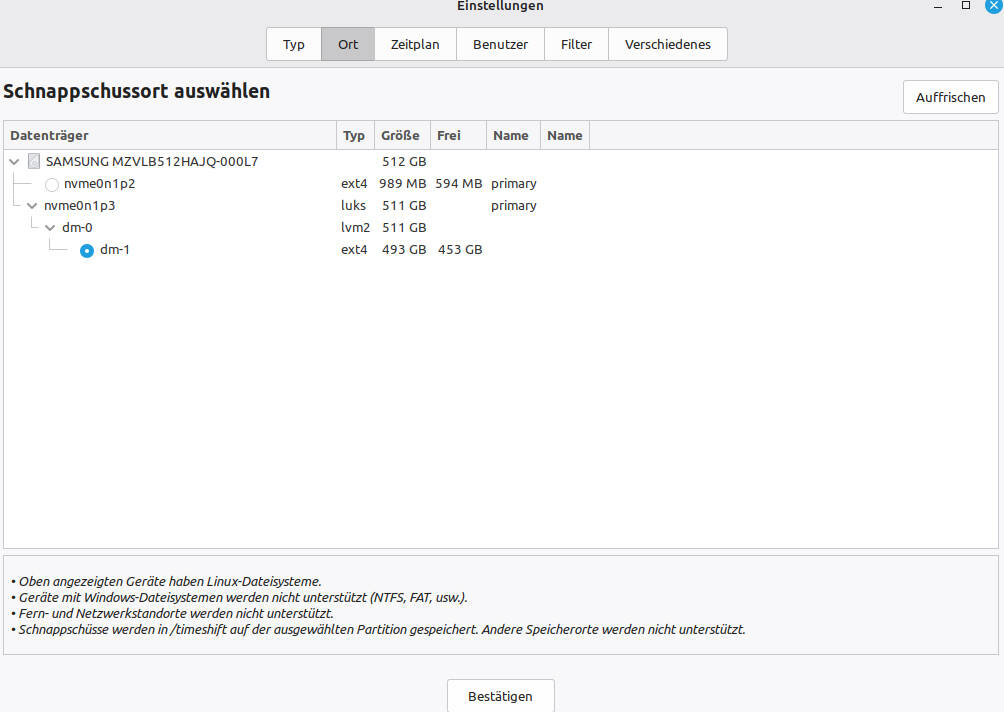Collapse the SAMSUNG MZVLB512HAJQ disk tree
The image size is (1004, 712).
tap(14, 162)
